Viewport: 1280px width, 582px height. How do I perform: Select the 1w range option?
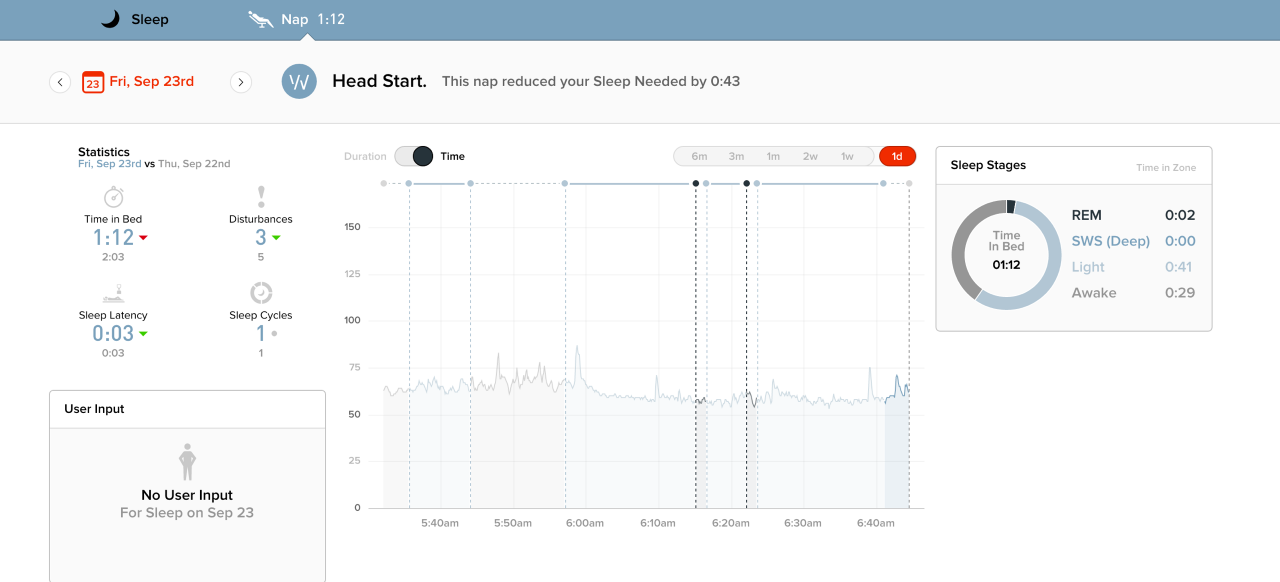(847, 156)
